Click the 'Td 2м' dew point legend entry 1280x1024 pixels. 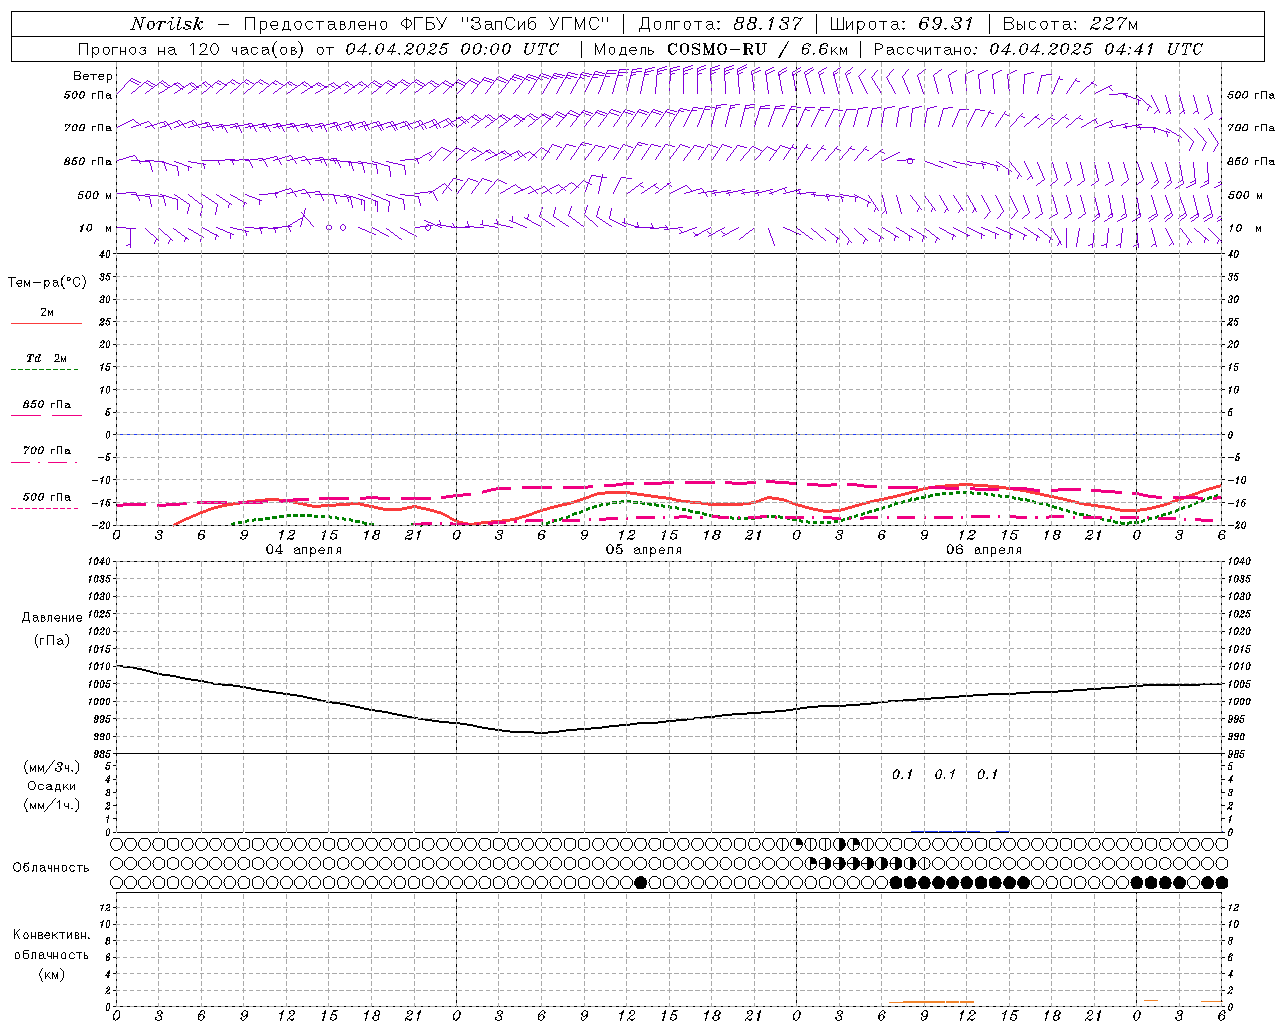click(47, 358)
